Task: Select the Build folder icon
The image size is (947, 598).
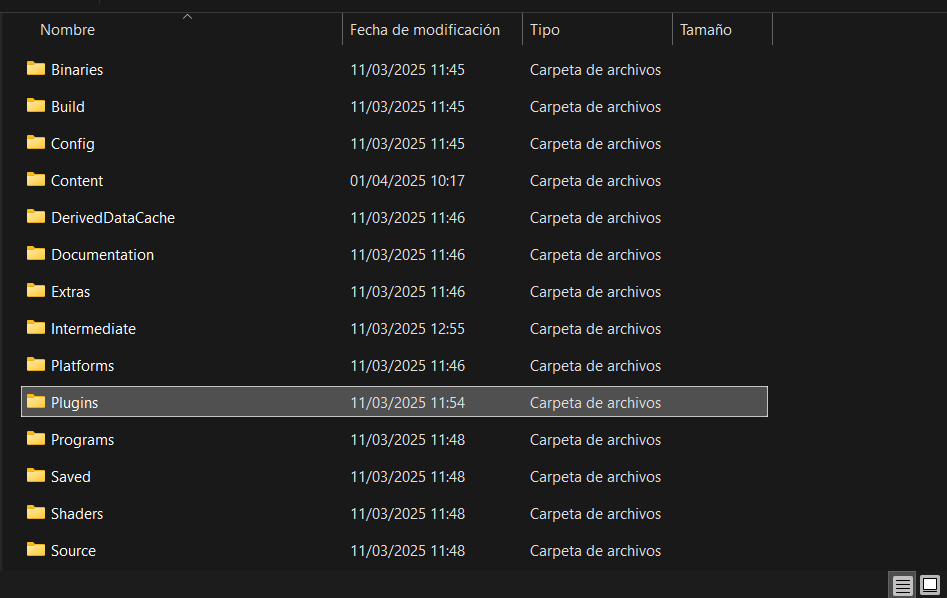Action: pyautogui.click(x=36, y=106)
